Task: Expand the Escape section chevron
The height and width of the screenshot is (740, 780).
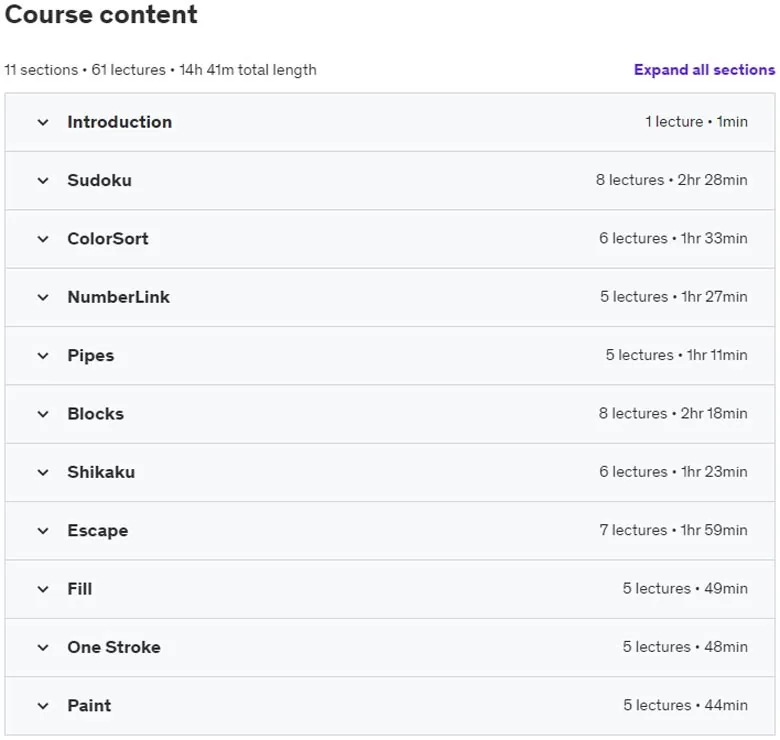Action: 43,531
